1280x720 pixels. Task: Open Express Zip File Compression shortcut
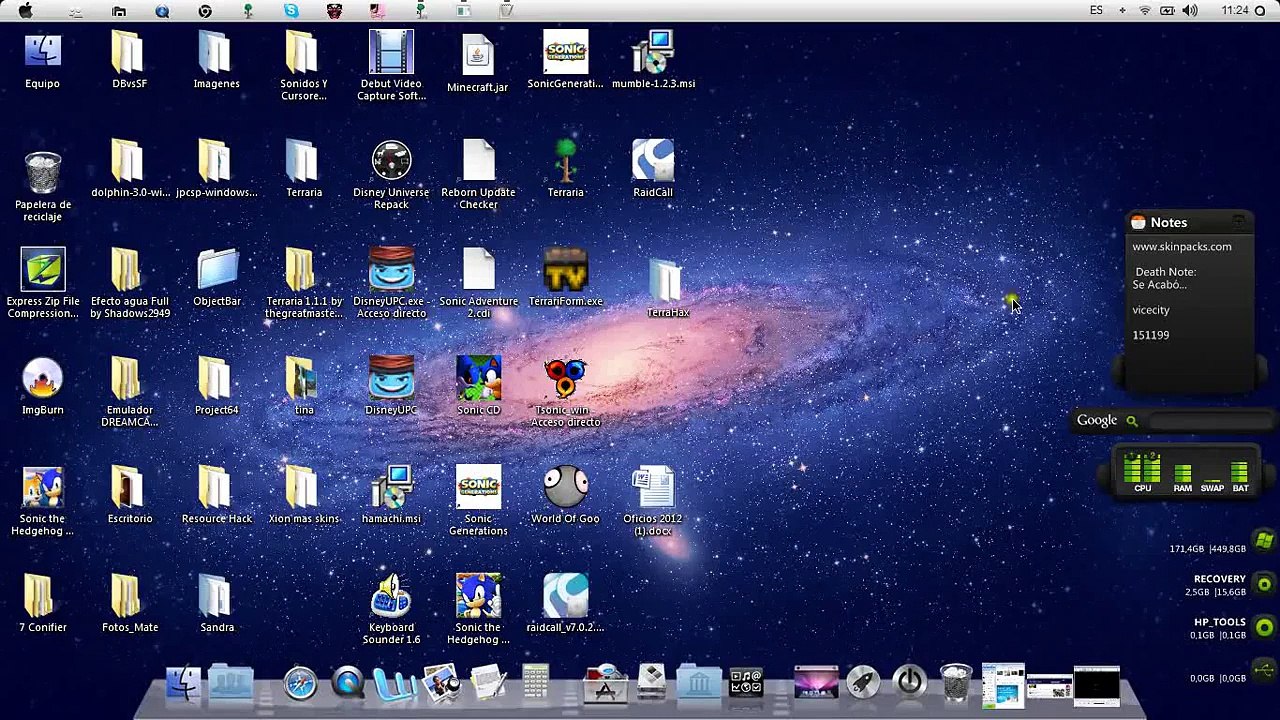(42, 270)
